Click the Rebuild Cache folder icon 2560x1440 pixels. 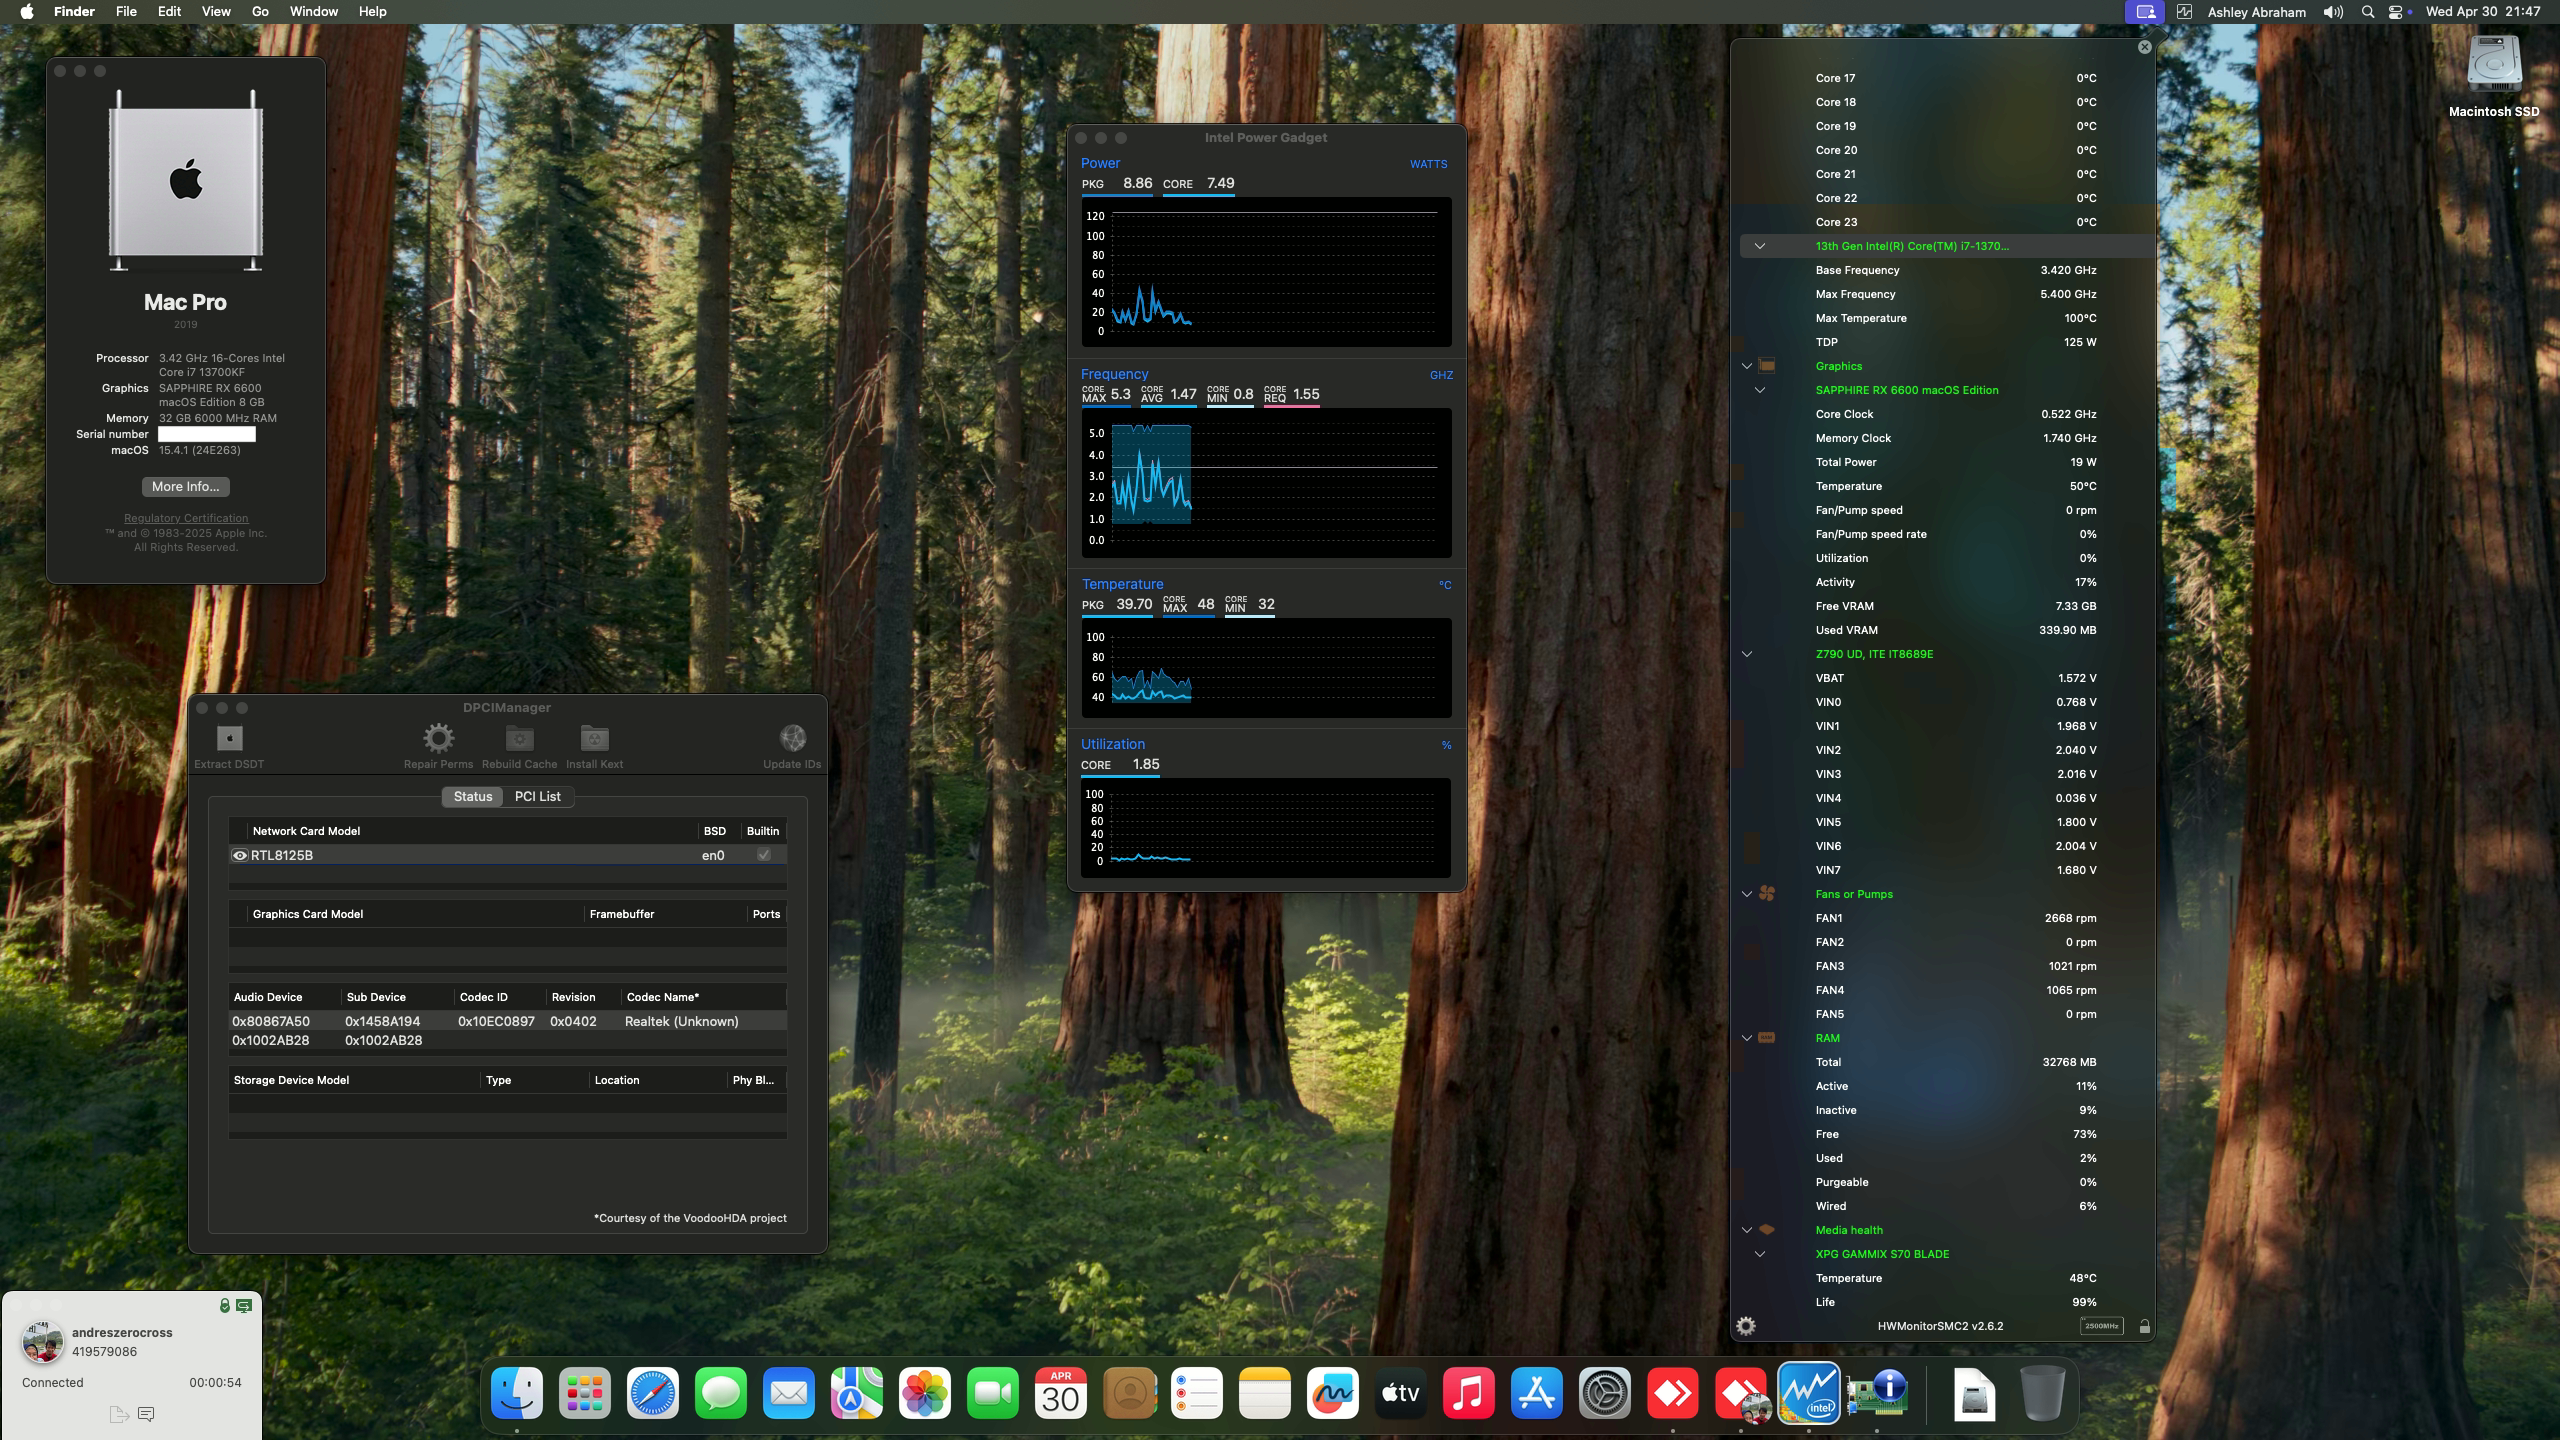[518, 738]
